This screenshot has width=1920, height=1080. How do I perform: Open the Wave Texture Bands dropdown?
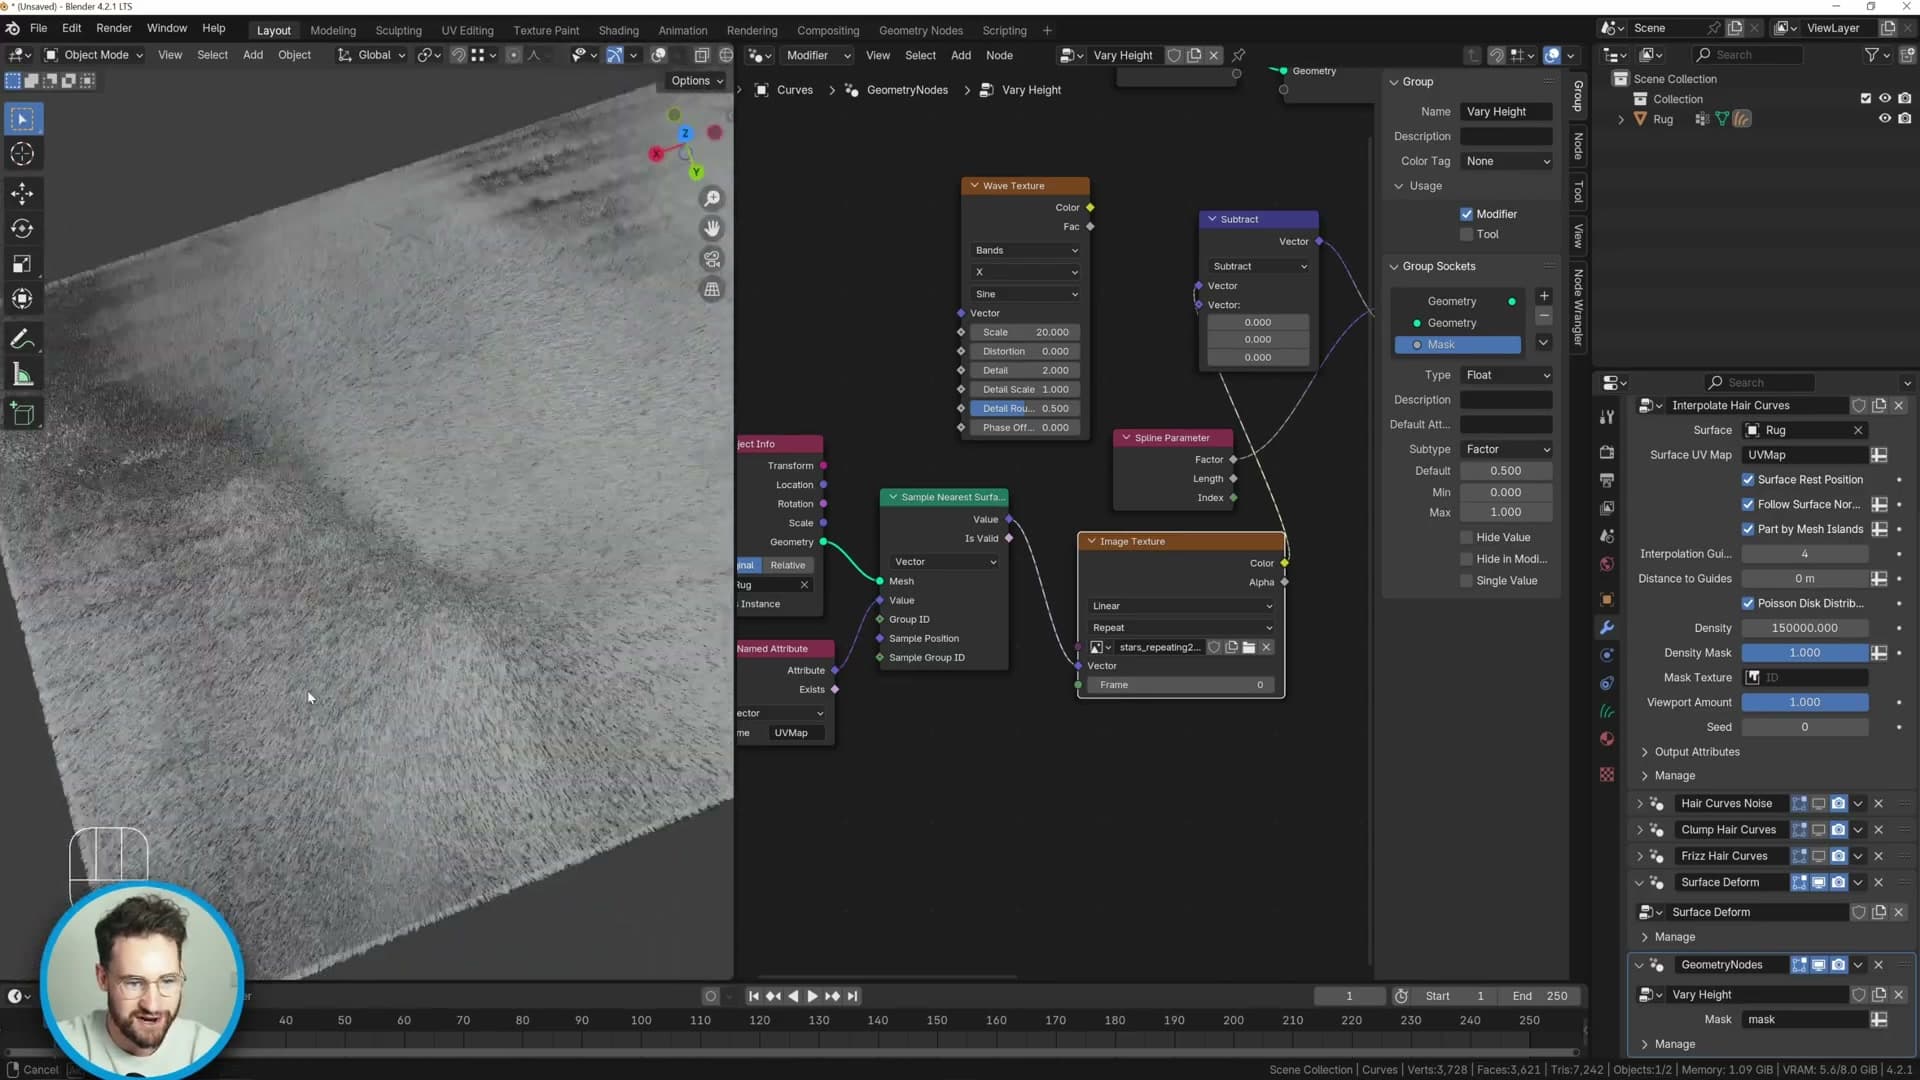[x=1026, y=251]
